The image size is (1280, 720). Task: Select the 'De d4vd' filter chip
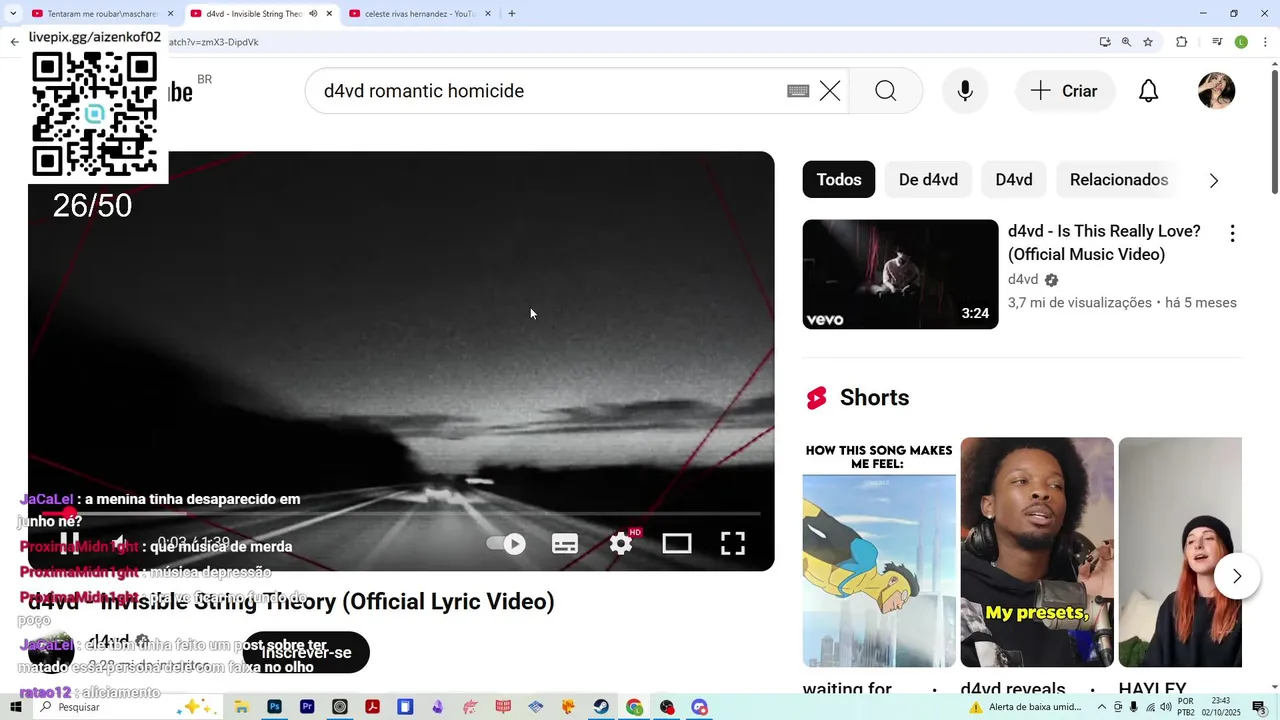928,180
